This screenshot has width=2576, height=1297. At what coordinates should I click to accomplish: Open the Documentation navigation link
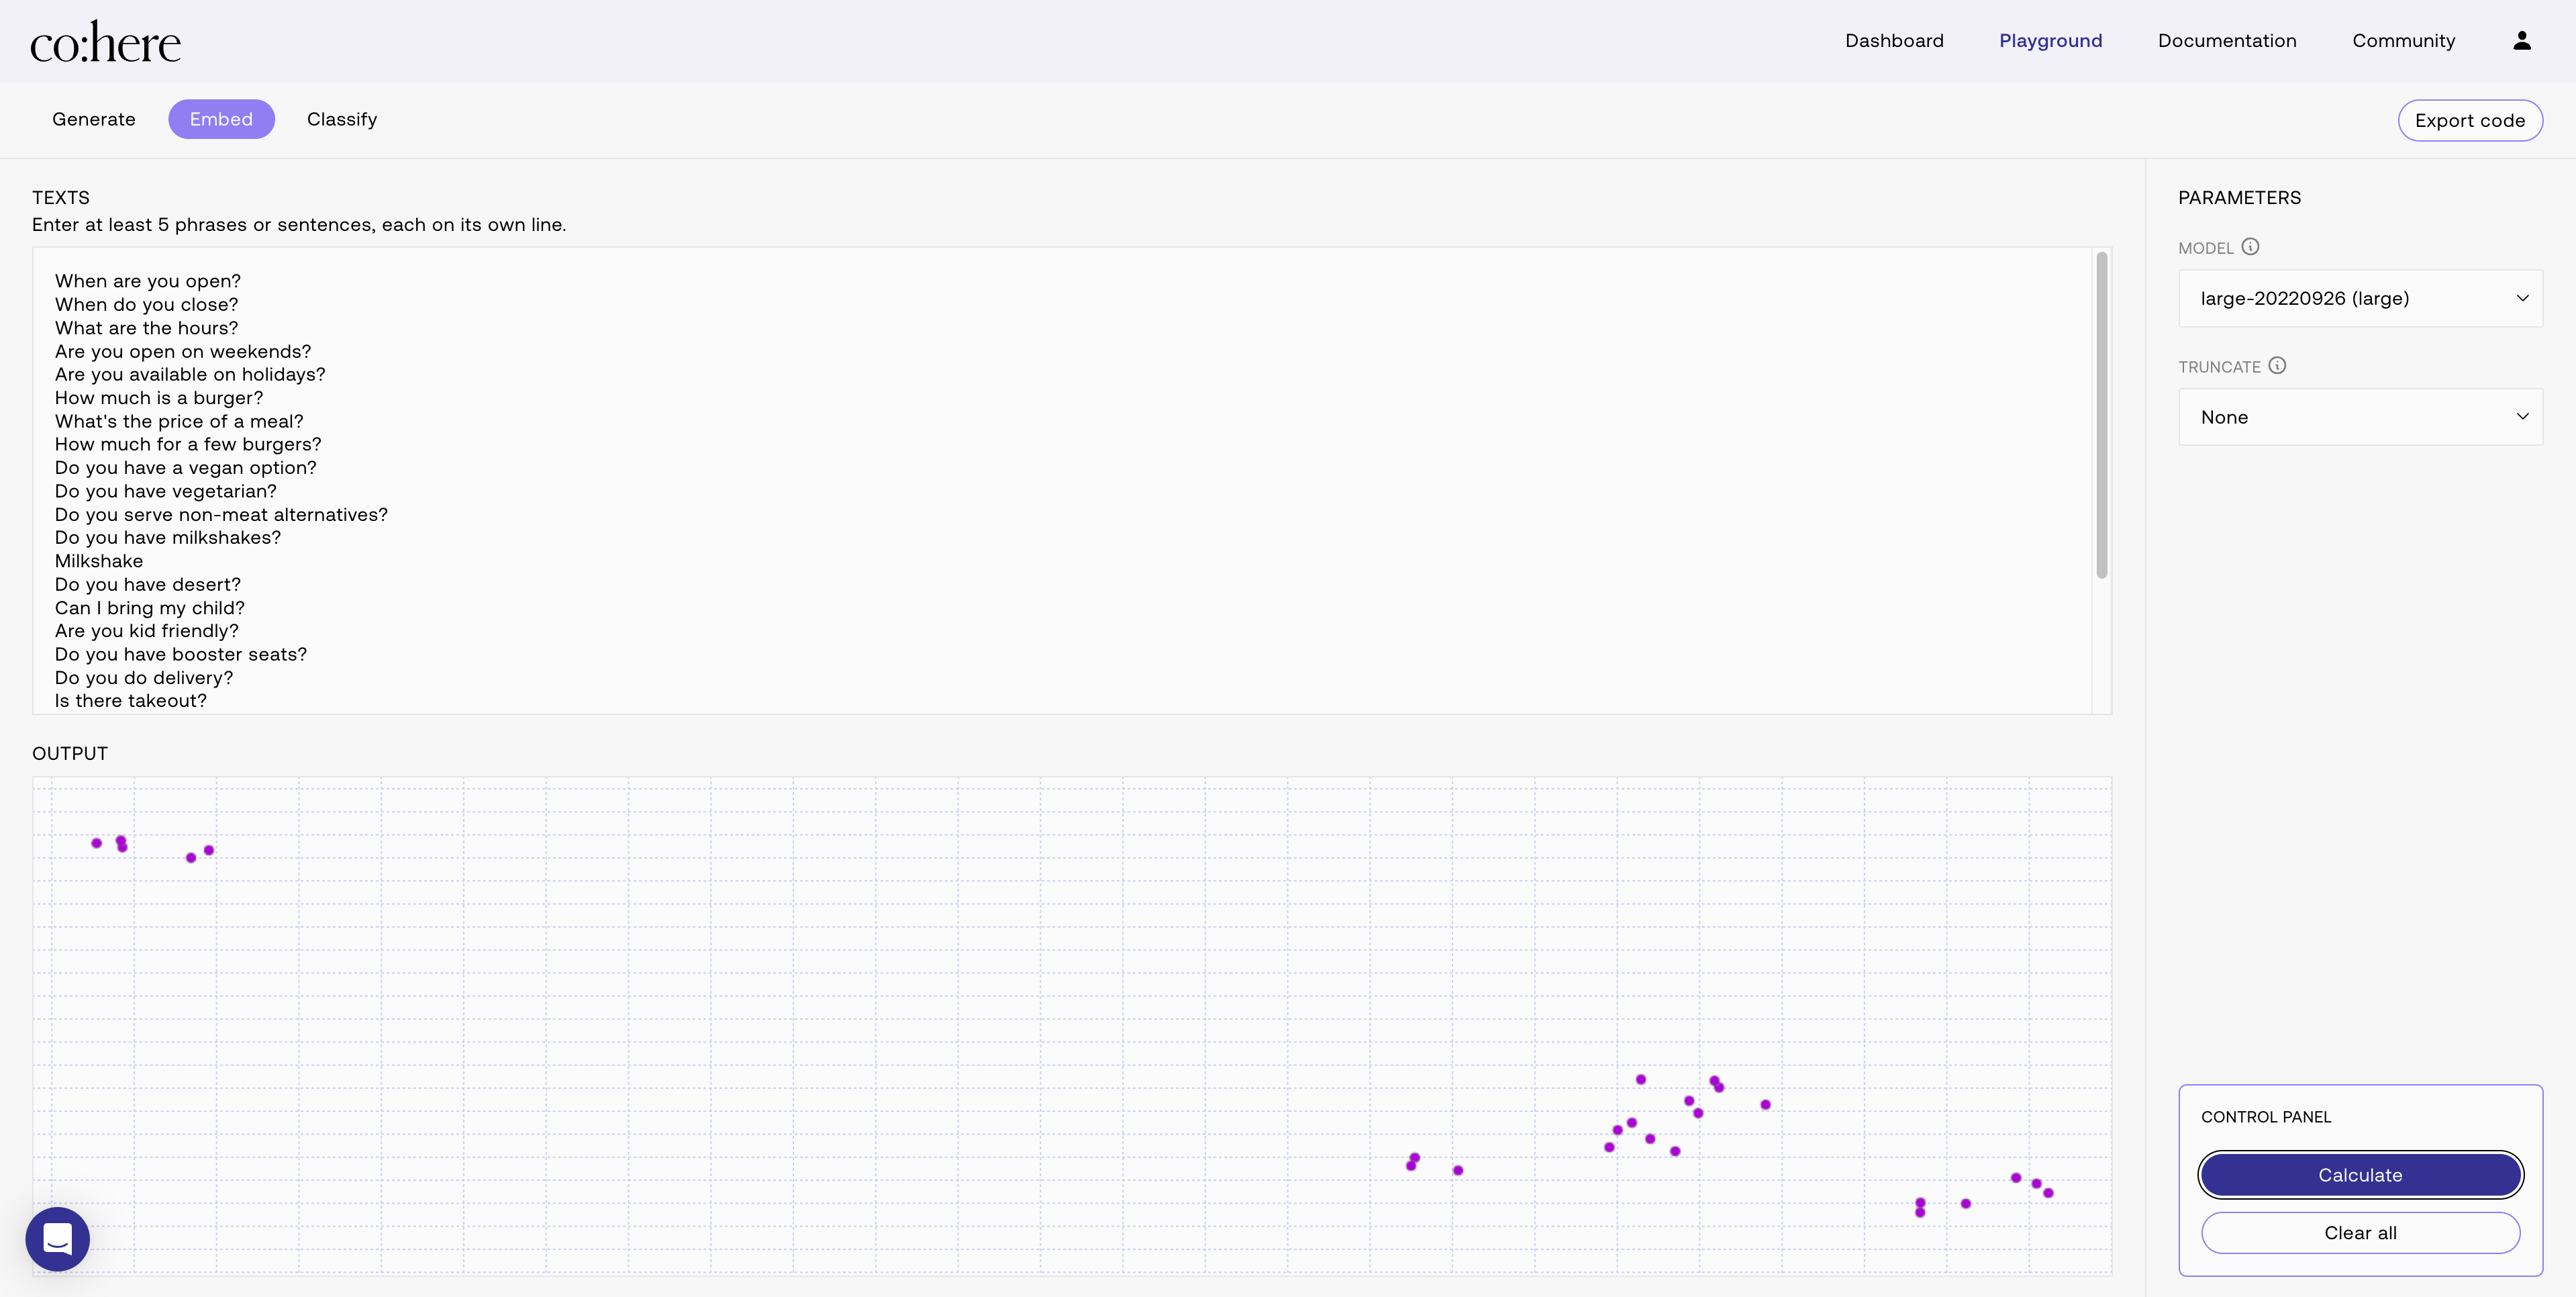coord(2226,41)
